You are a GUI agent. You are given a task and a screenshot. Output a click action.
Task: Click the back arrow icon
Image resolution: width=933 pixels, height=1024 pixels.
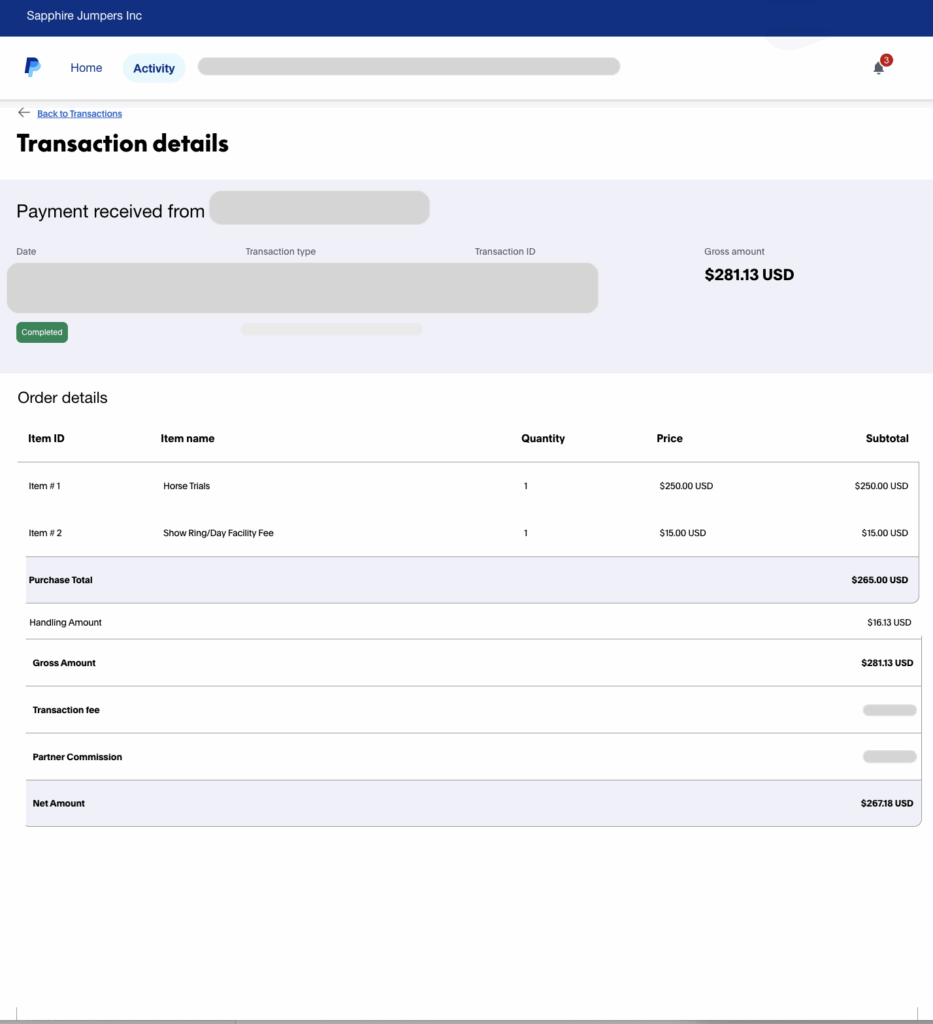24,113
